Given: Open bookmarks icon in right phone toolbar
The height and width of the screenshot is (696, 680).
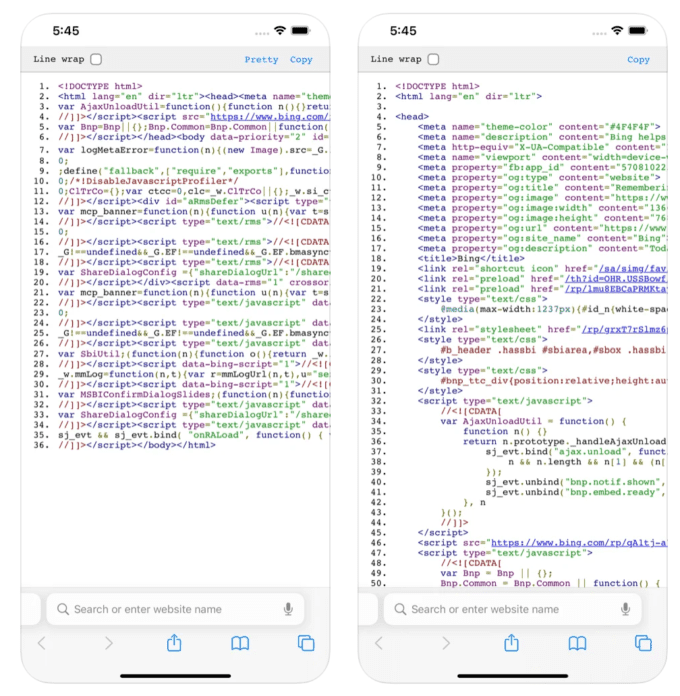Looking at the screenshot, I should point(577,643).
